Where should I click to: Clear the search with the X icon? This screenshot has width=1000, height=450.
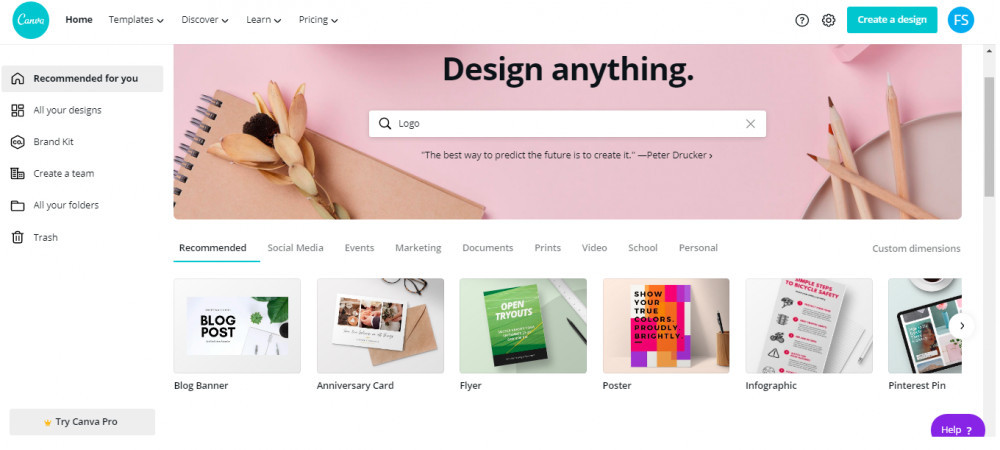(751, 124)
